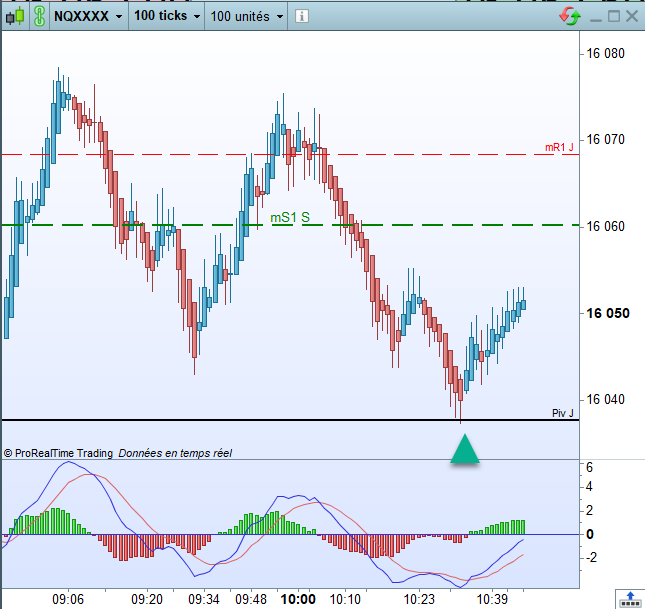This screenshot has height=609, width=645.
Task: Open the NQXXXX instrument dropdown
Action: (x=88, y=16)
